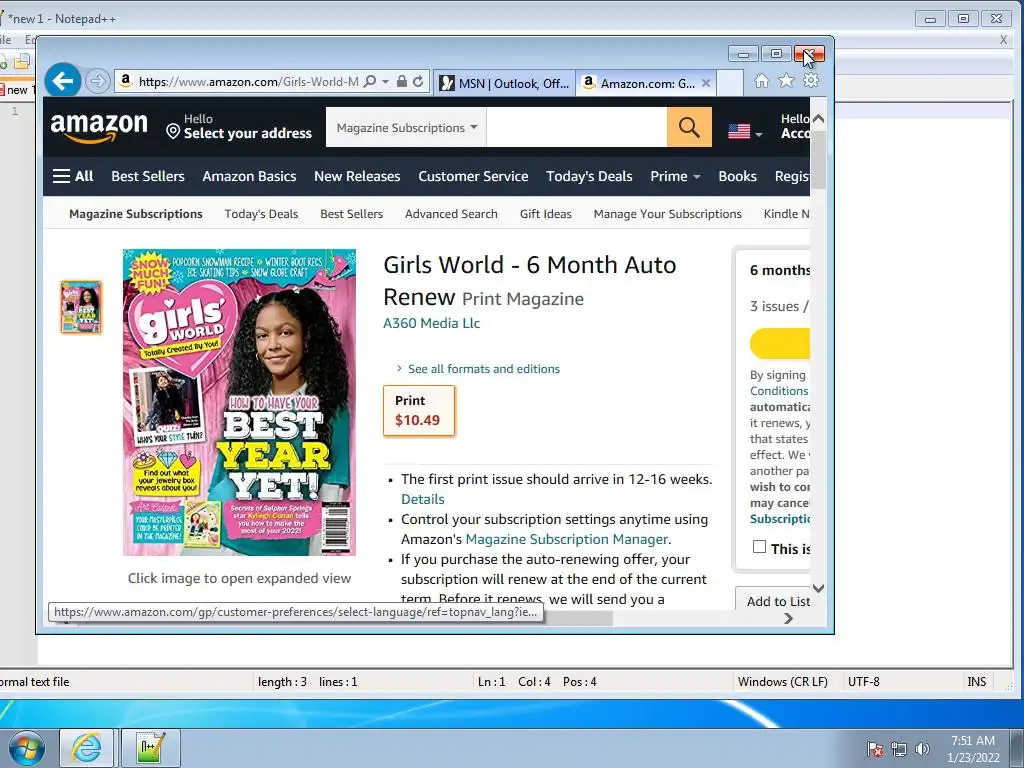Screen dimensions: 1024x768
Task: Open Favorites with the star icon
Action: [x=786, y=81]
